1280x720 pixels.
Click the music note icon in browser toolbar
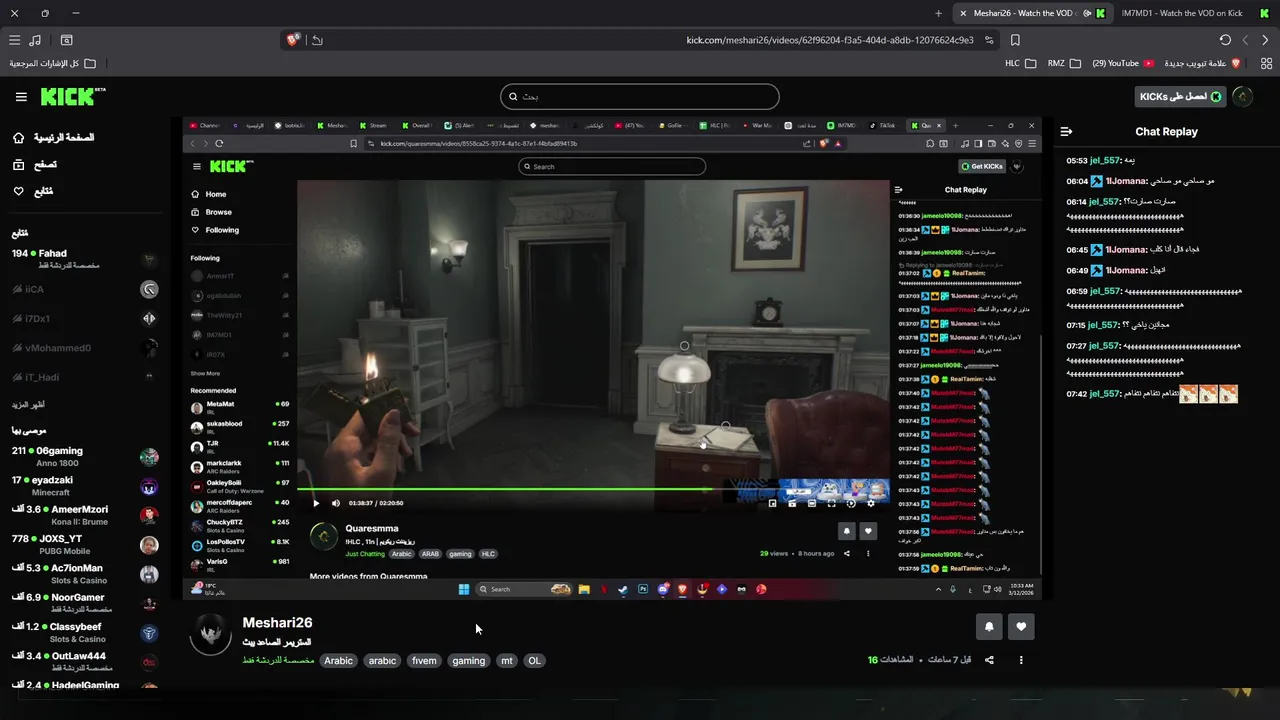click(36, 40)
